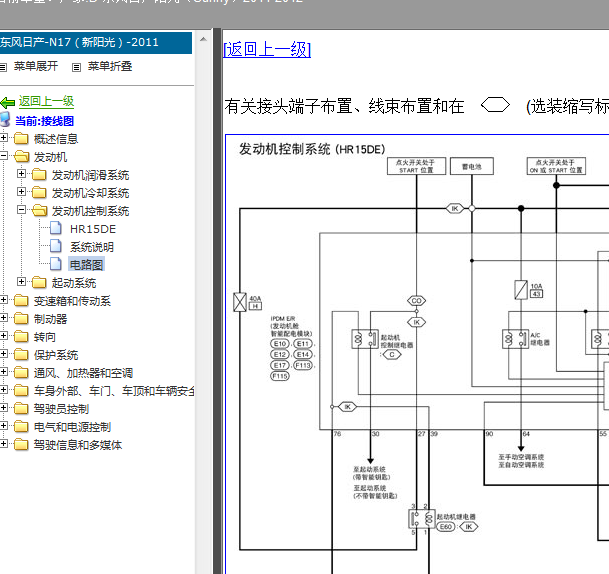Open the 返回上一级 link in sidebar
Screen dimensions: 609x574
point(46,102)
